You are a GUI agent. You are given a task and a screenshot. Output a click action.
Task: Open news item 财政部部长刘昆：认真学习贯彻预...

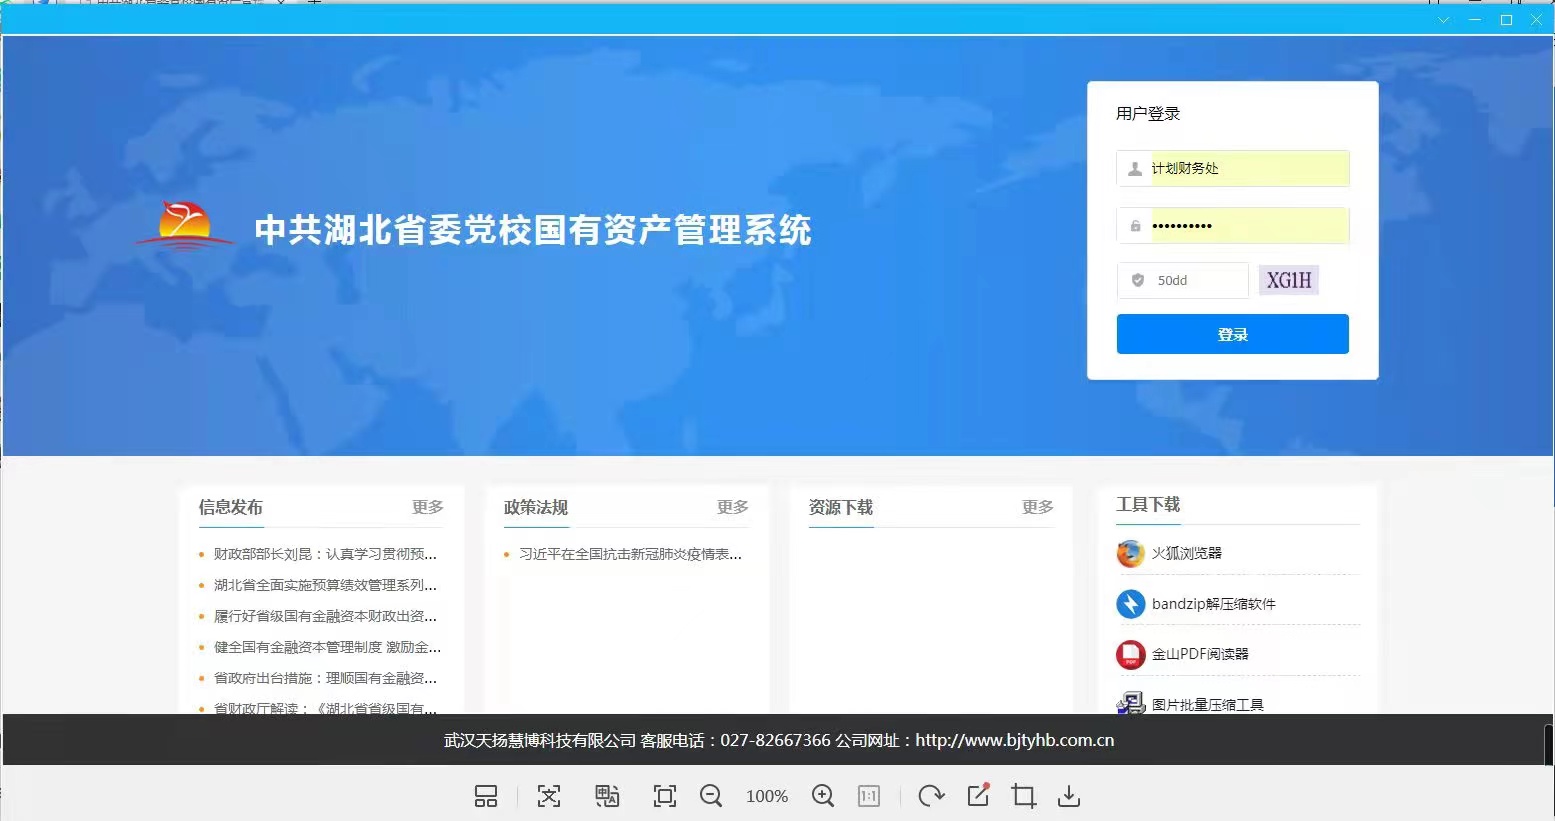coord(325,554)
